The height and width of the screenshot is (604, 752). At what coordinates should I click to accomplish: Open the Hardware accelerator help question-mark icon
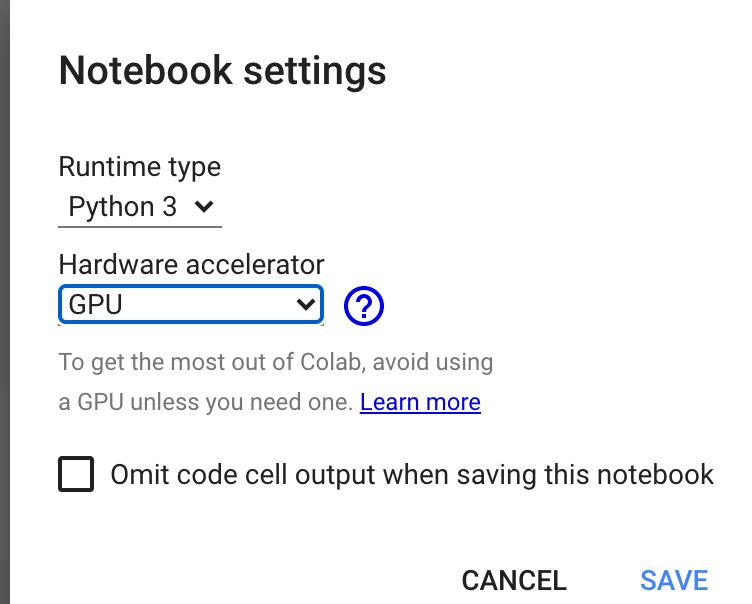[x=364, y=306]
